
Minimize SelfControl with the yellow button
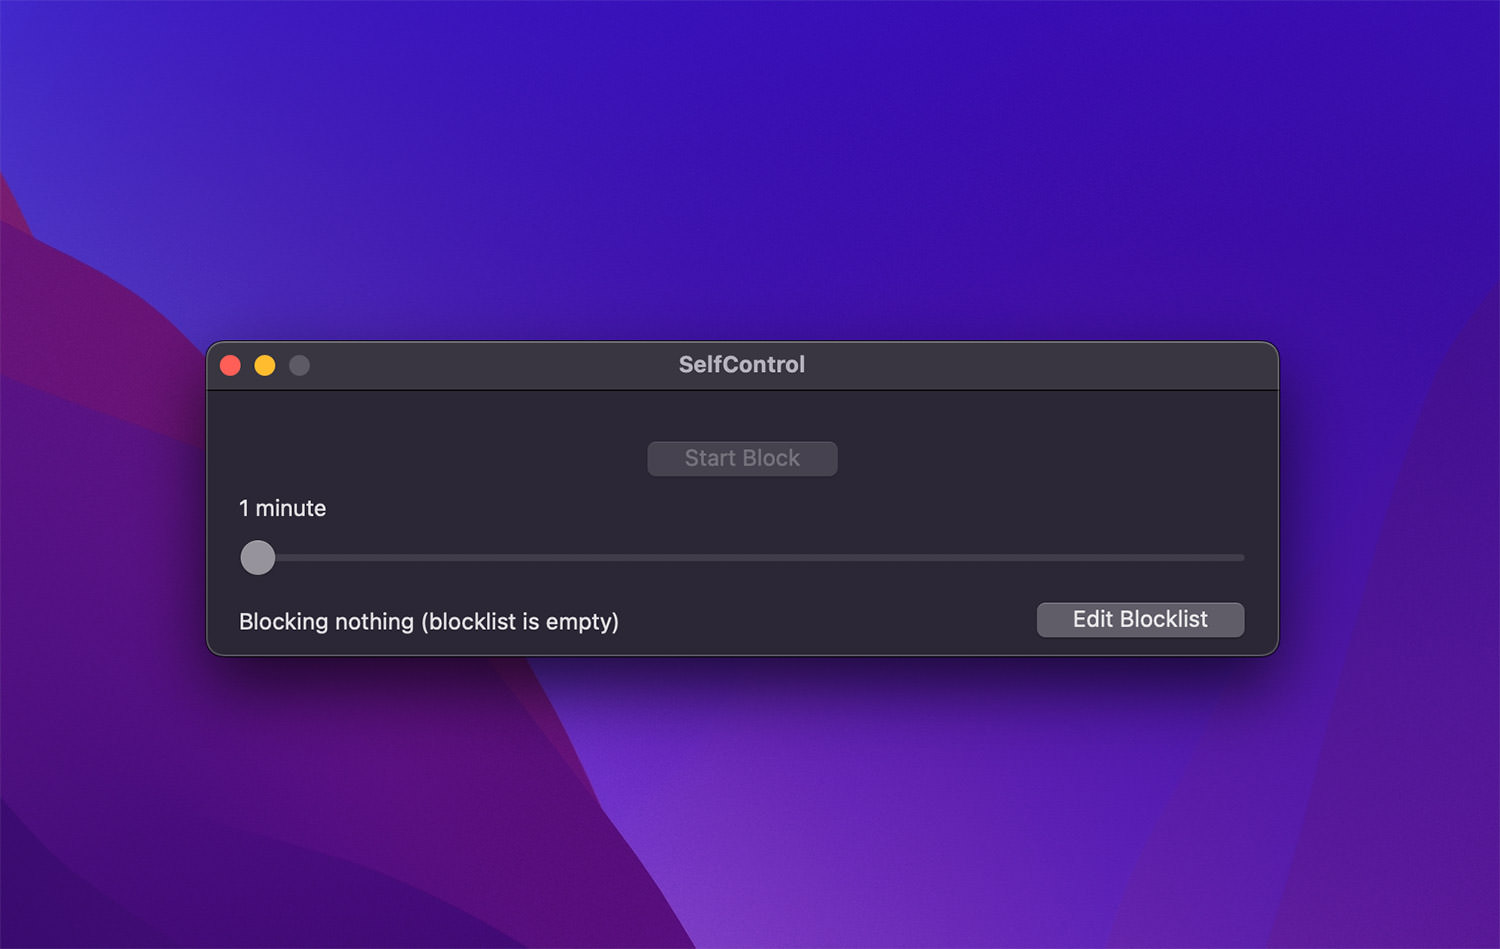coord(265,365)
